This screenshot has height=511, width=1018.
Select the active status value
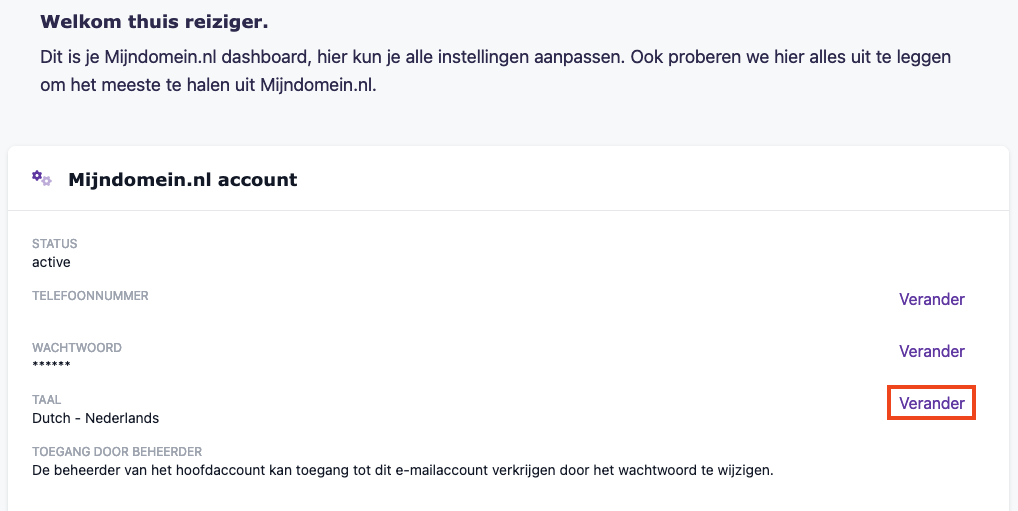51,262
